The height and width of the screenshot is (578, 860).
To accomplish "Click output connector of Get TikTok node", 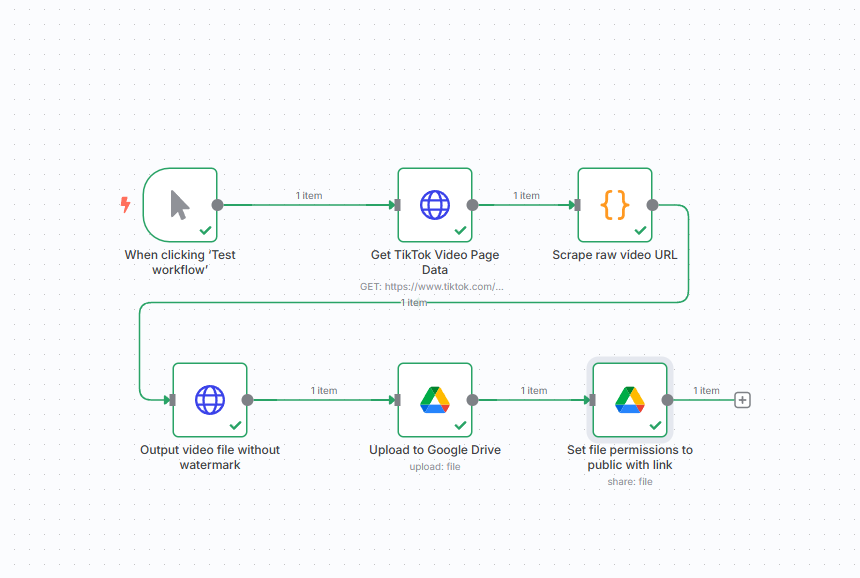I will coord(472,205).
